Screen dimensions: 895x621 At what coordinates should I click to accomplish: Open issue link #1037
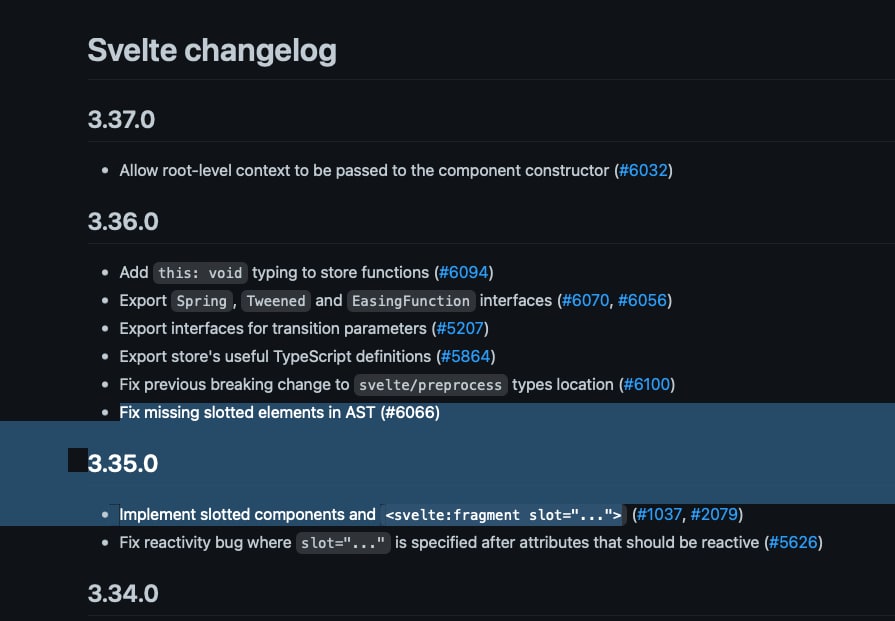coord(659,515)
